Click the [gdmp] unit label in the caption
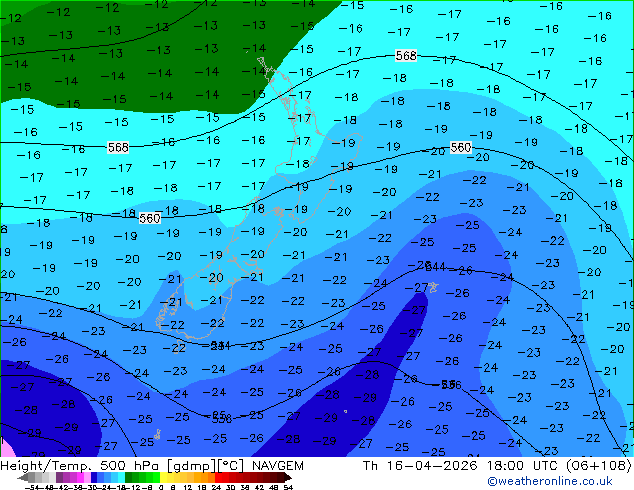This screenshot has width=634, height=490. coord(192,466)
